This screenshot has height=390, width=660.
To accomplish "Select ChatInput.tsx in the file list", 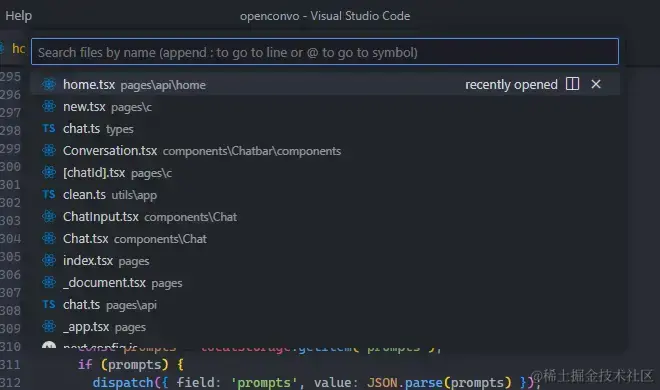I will 325,216.
